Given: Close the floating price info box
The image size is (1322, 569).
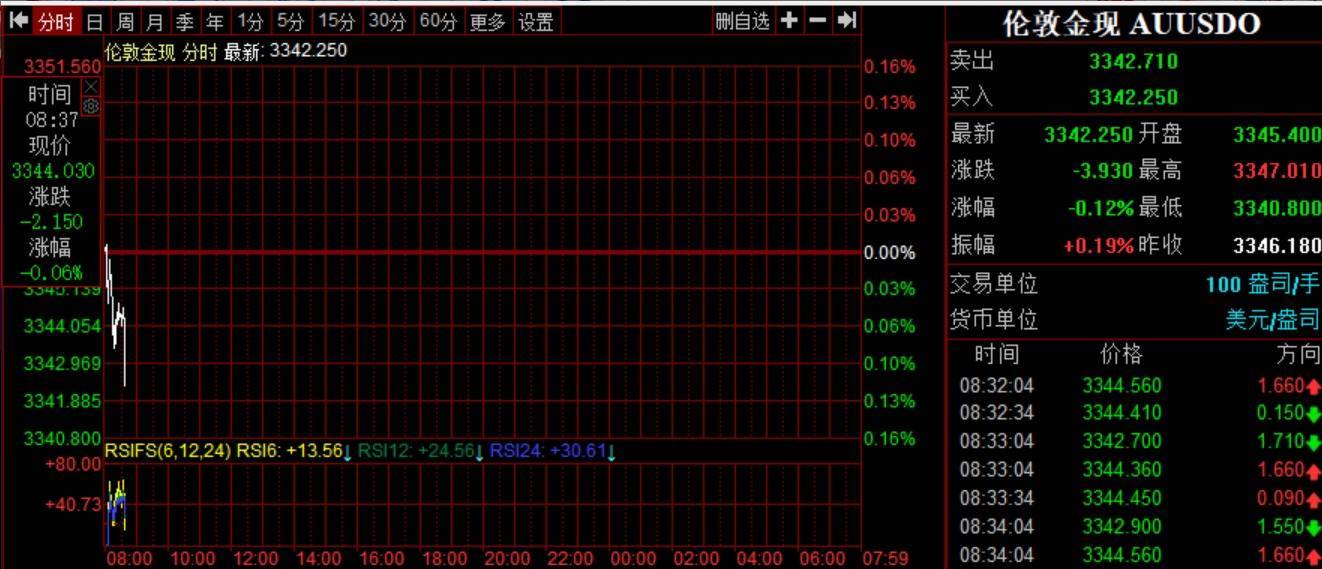Looking at the screenshot, I should [x=91, y=87].
